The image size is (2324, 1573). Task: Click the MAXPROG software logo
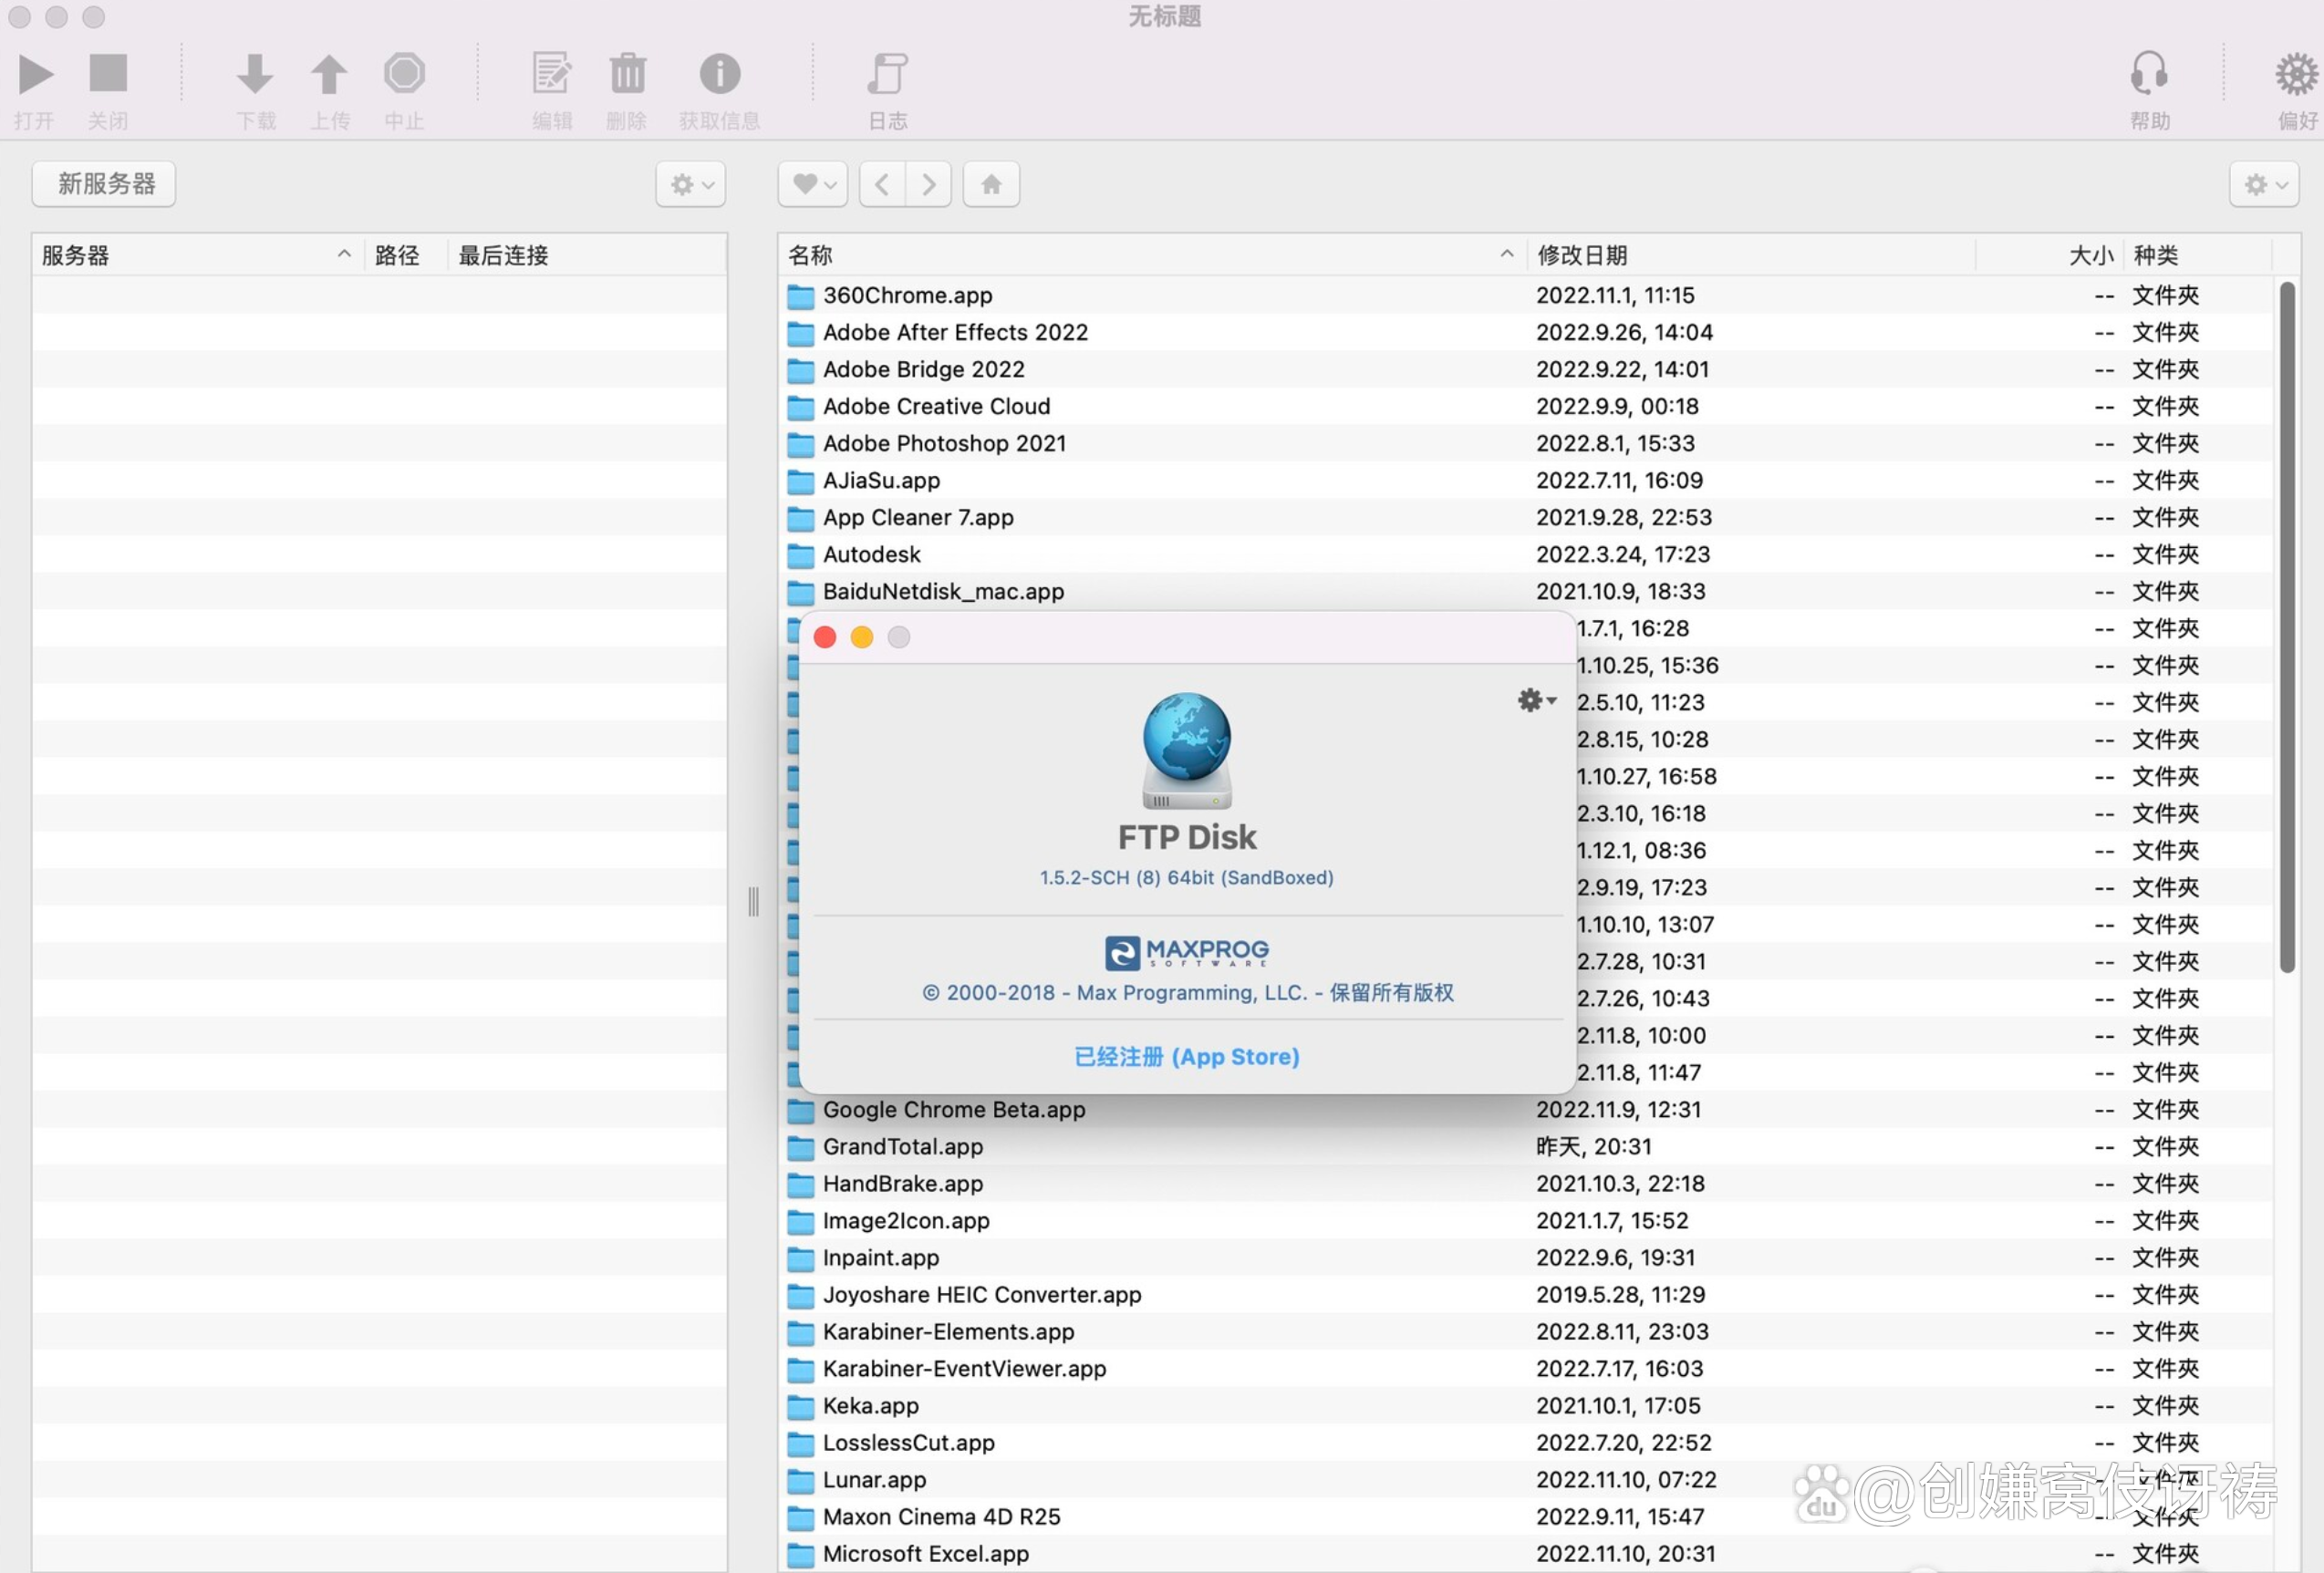pyautogui.click(x=1187, y=951)
